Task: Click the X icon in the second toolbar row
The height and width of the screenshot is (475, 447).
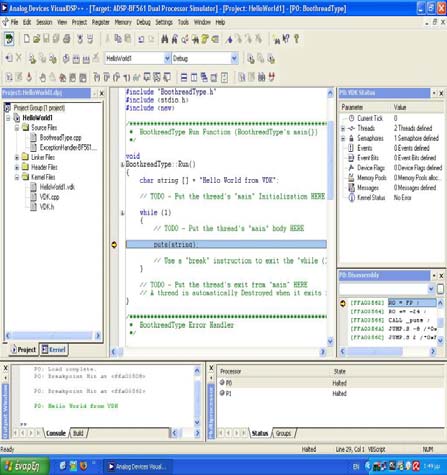Action: pyautogui.click(x=19, y=58)
